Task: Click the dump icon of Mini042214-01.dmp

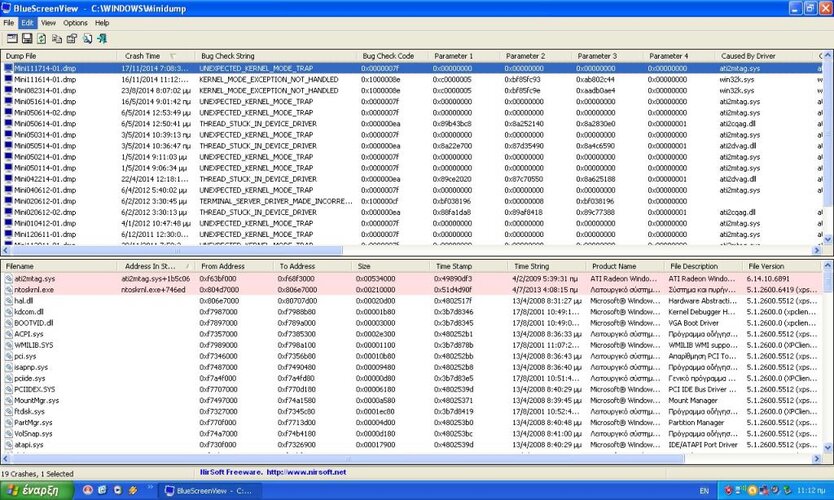Action: [9, 179]
